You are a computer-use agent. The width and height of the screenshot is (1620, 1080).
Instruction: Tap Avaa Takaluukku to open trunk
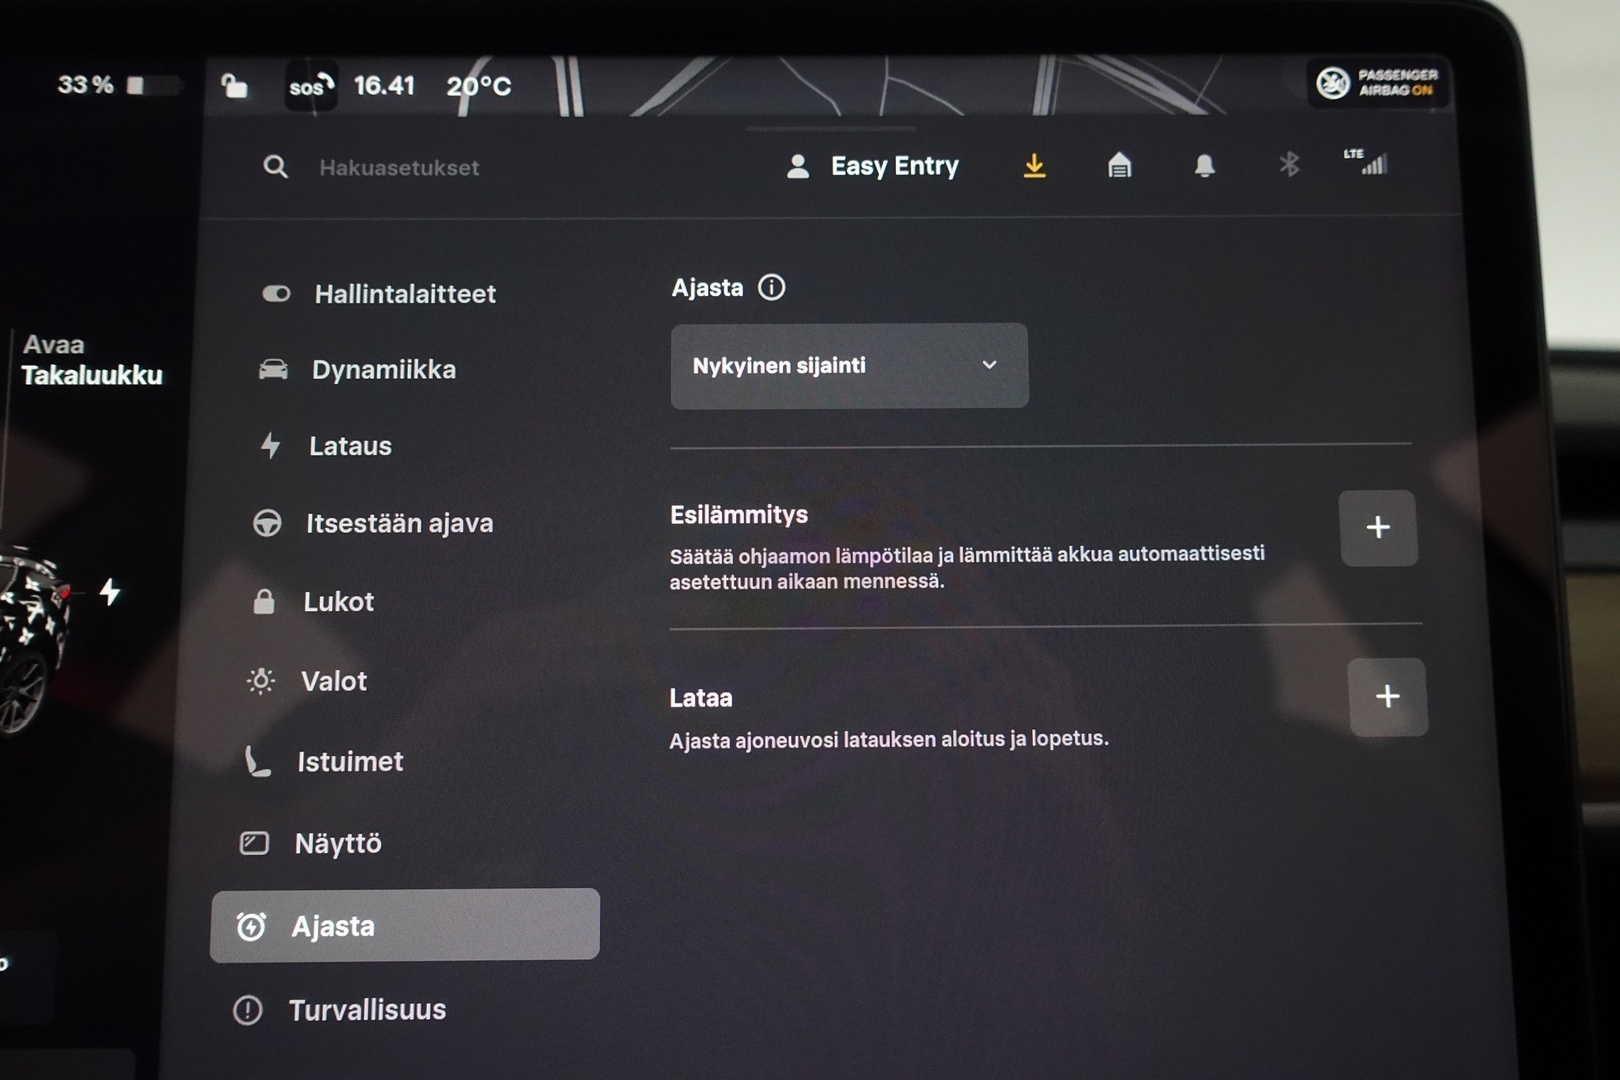click(91, 360)
